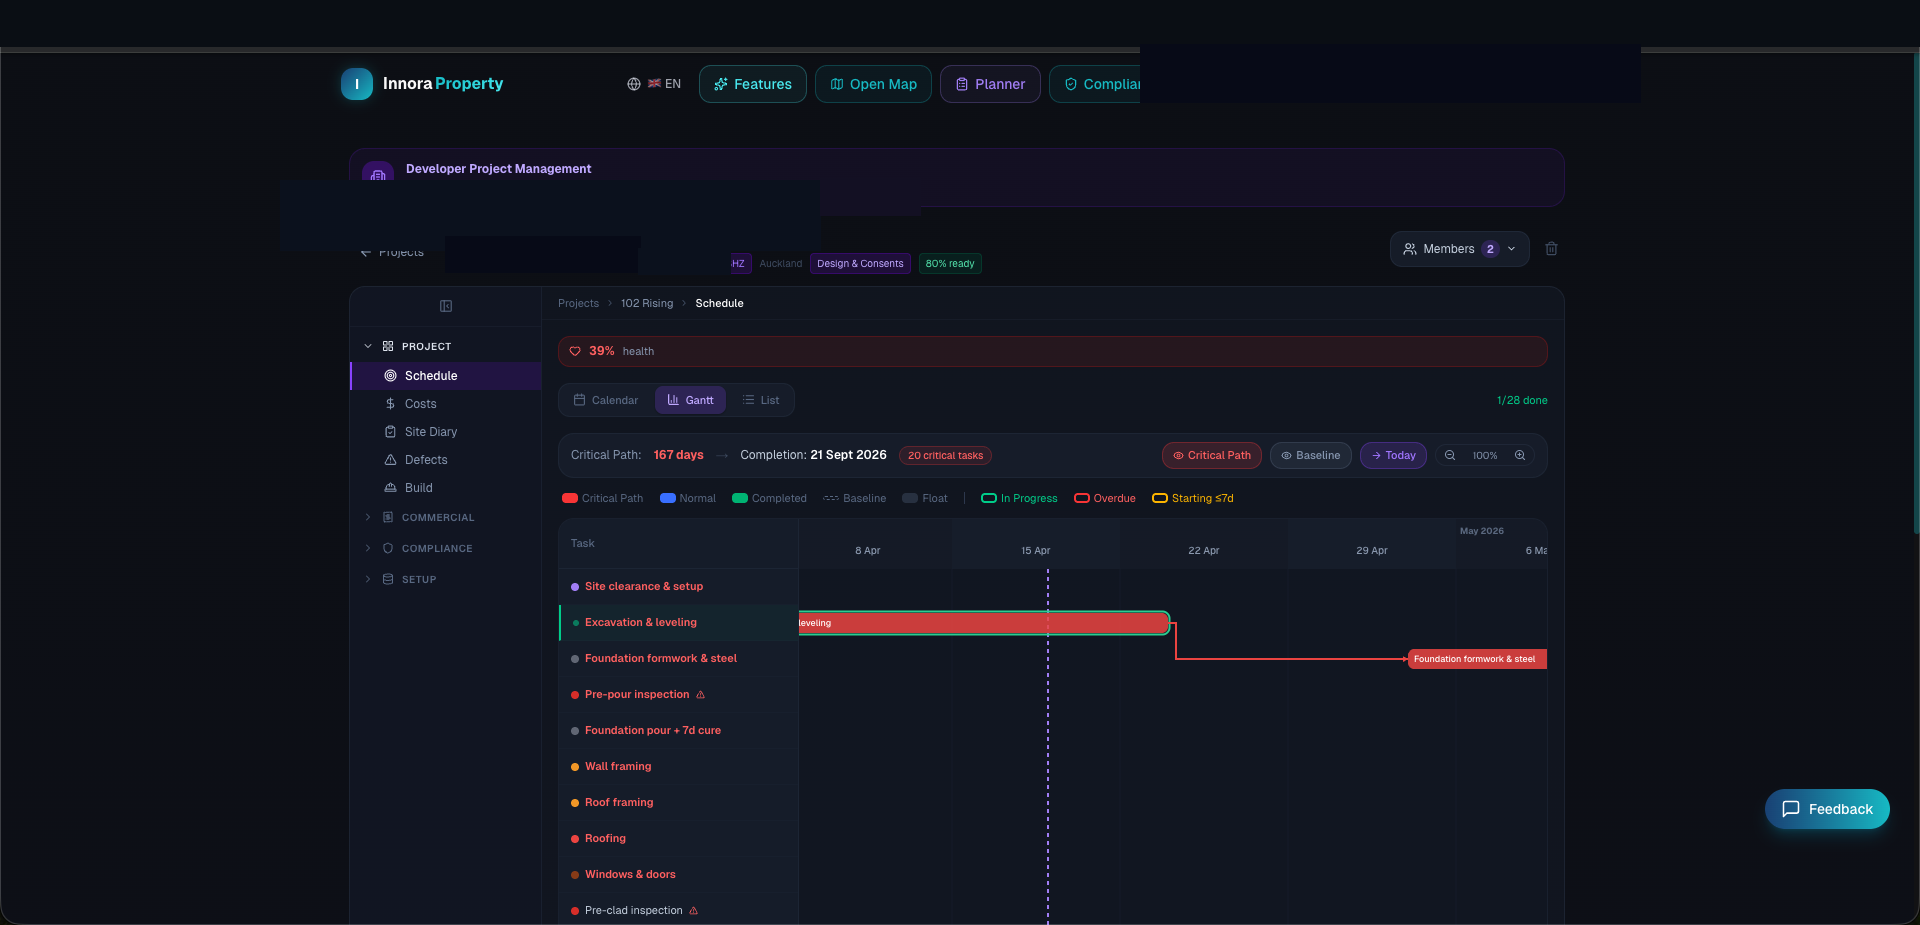Go to Planner

990,84
